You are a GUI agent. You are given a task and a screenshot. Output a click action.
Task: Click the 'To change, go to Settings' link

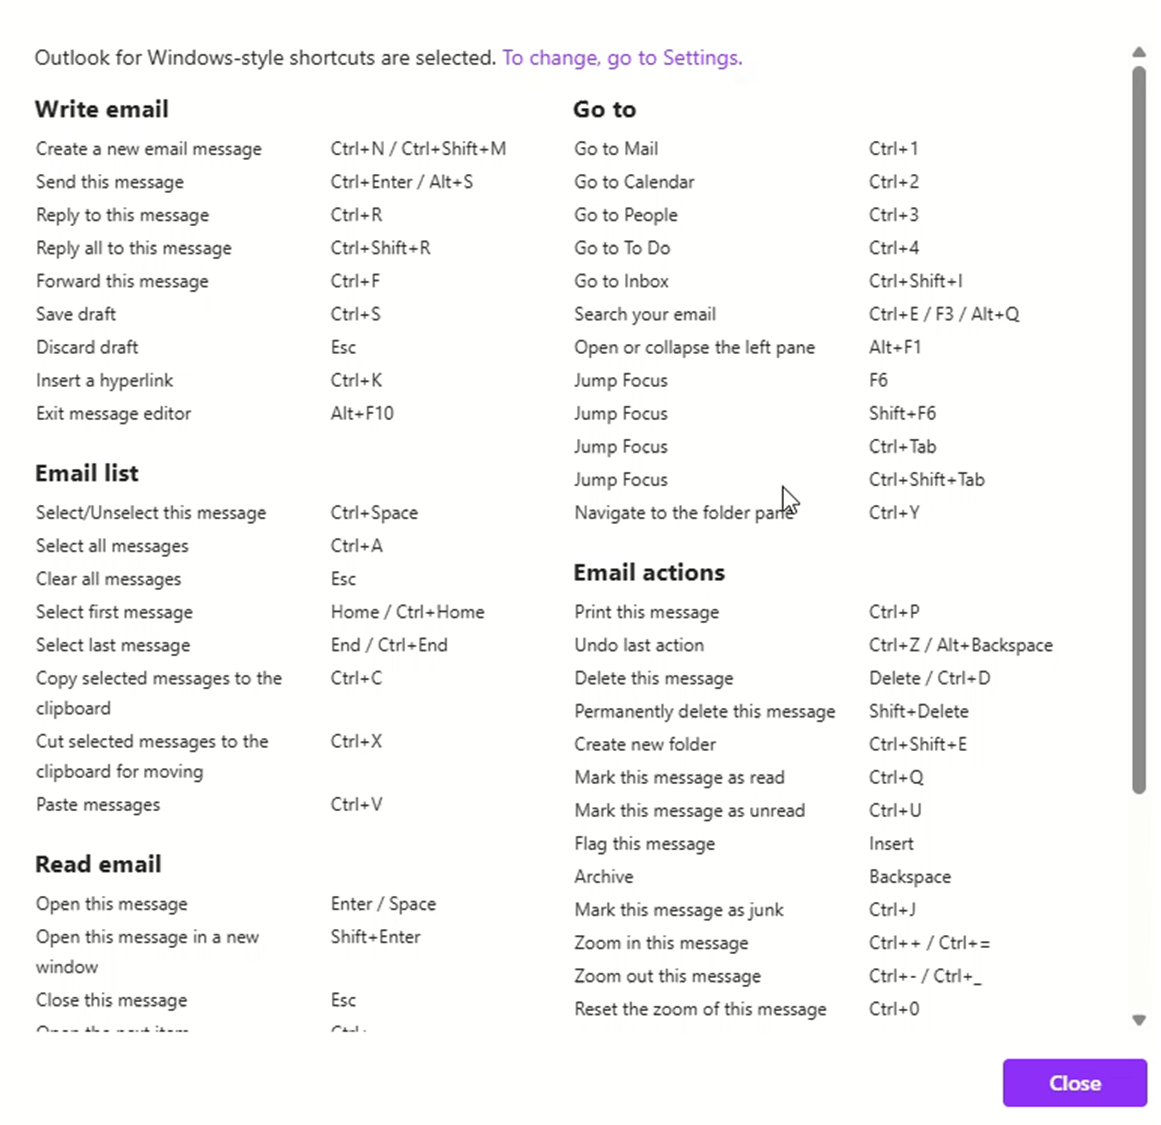pos(622,57)
